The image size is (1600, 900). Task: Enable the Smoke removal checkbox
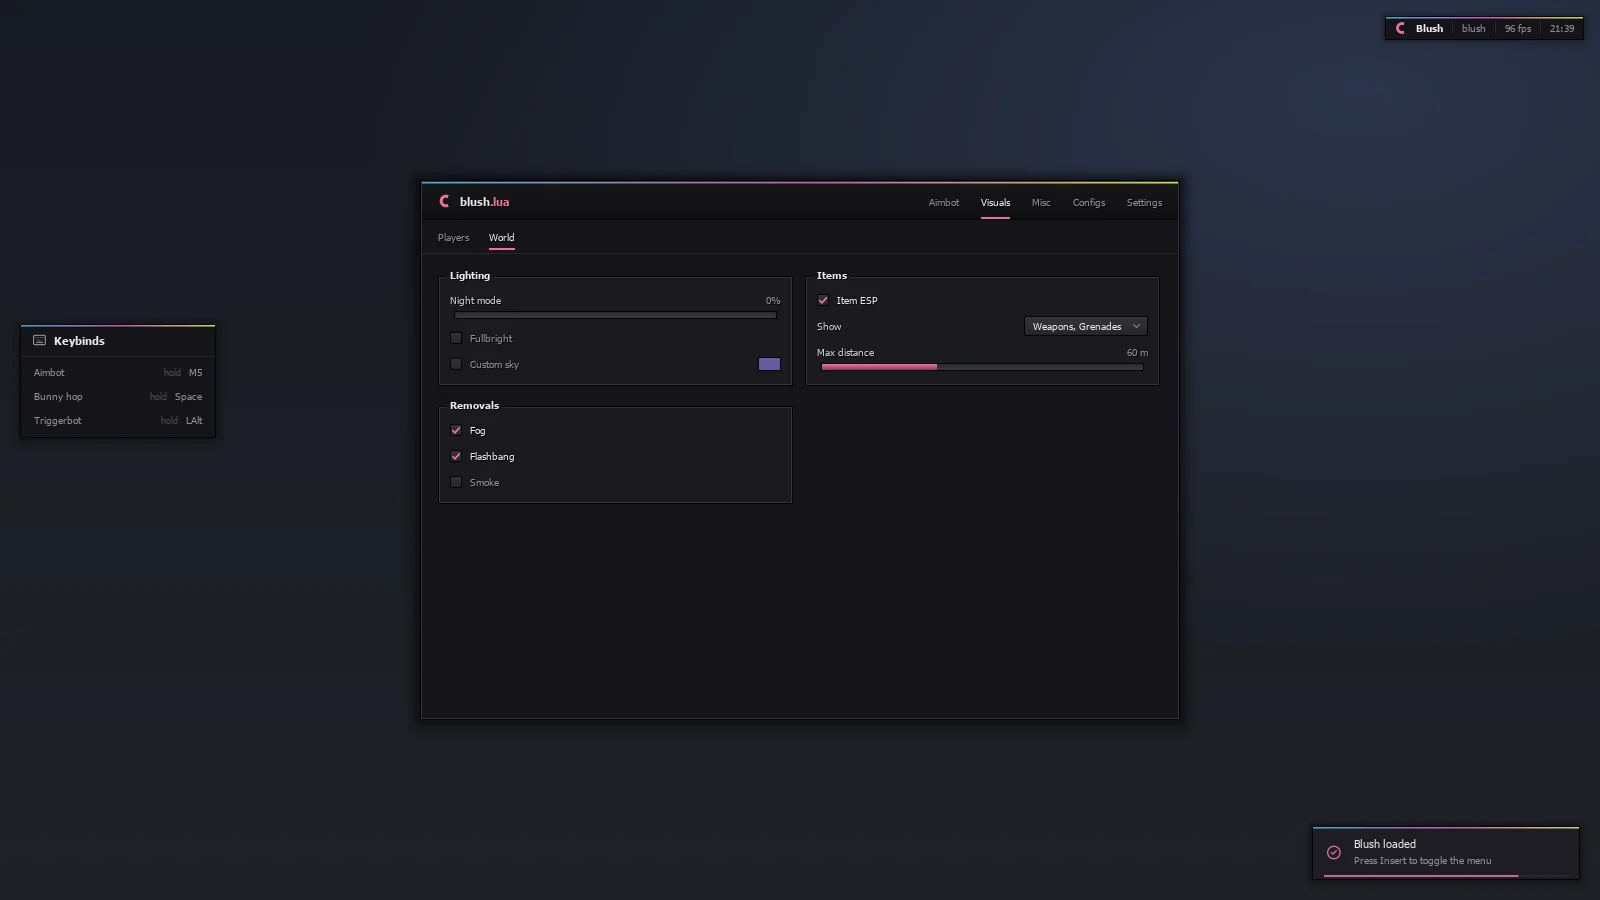[456, 483]
